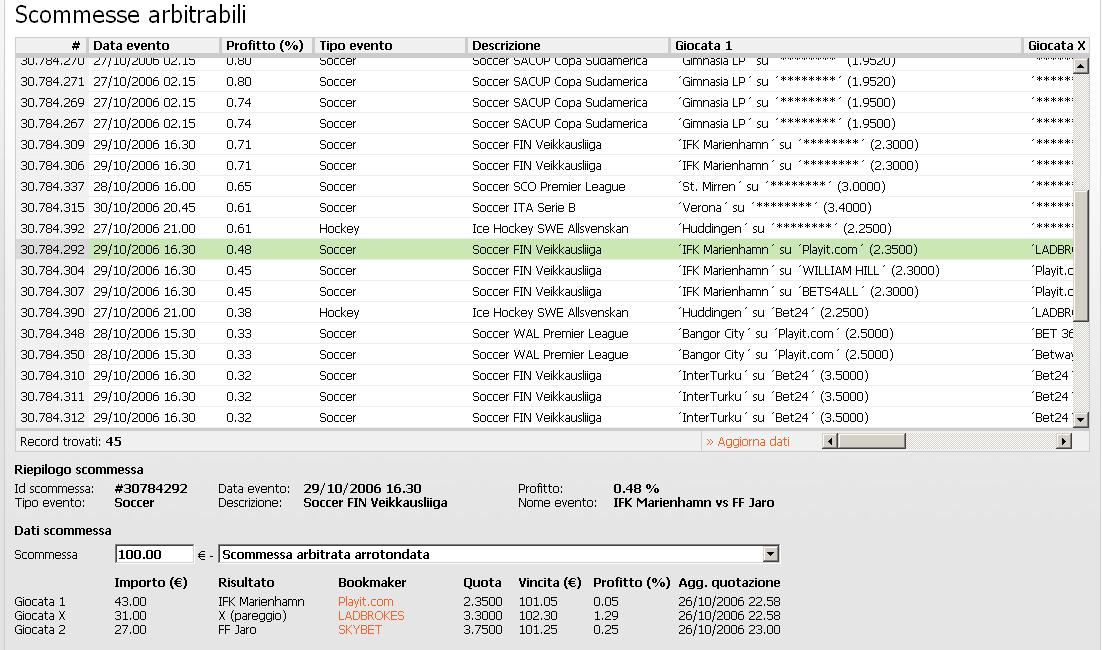
Task: Click the horizontal scrollbar thumb
Action: pos(871,441)
